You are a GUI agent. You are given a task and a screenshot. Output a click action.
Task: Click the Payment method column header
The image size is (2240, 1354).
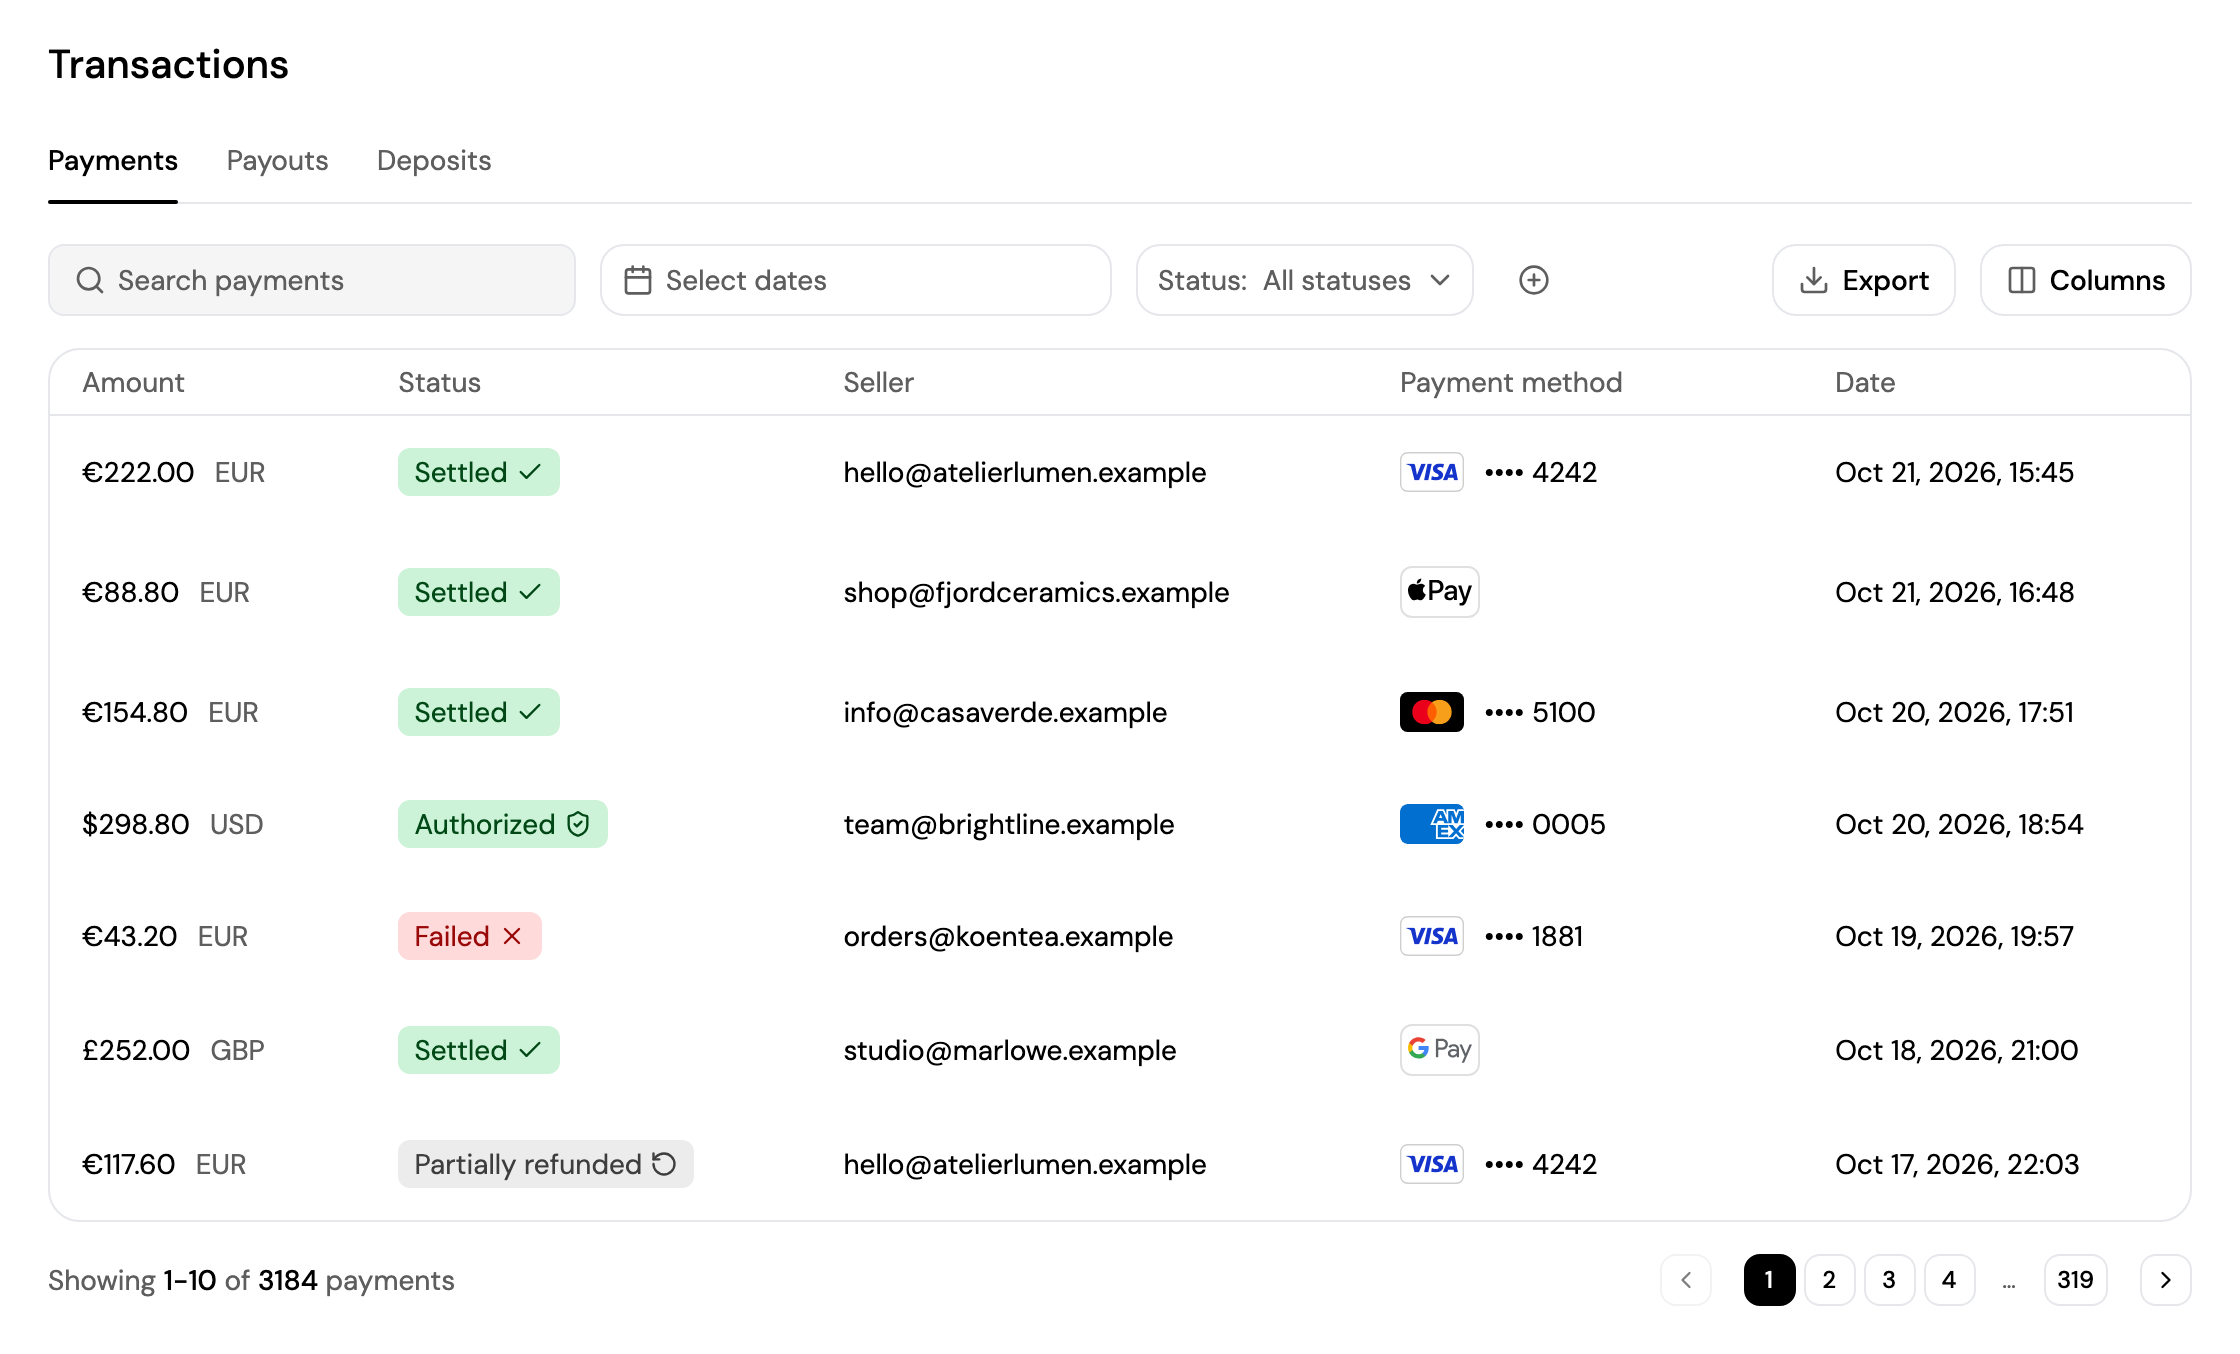pyautogui.click(x=1511, y=382)
